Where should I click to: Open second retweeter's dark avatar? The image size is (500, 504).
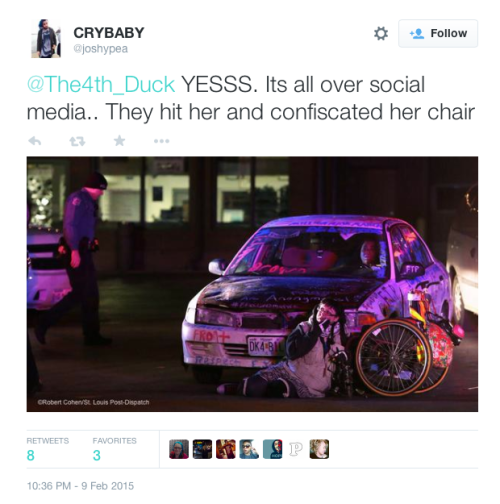pyautogui.click(x=202, y=449)
